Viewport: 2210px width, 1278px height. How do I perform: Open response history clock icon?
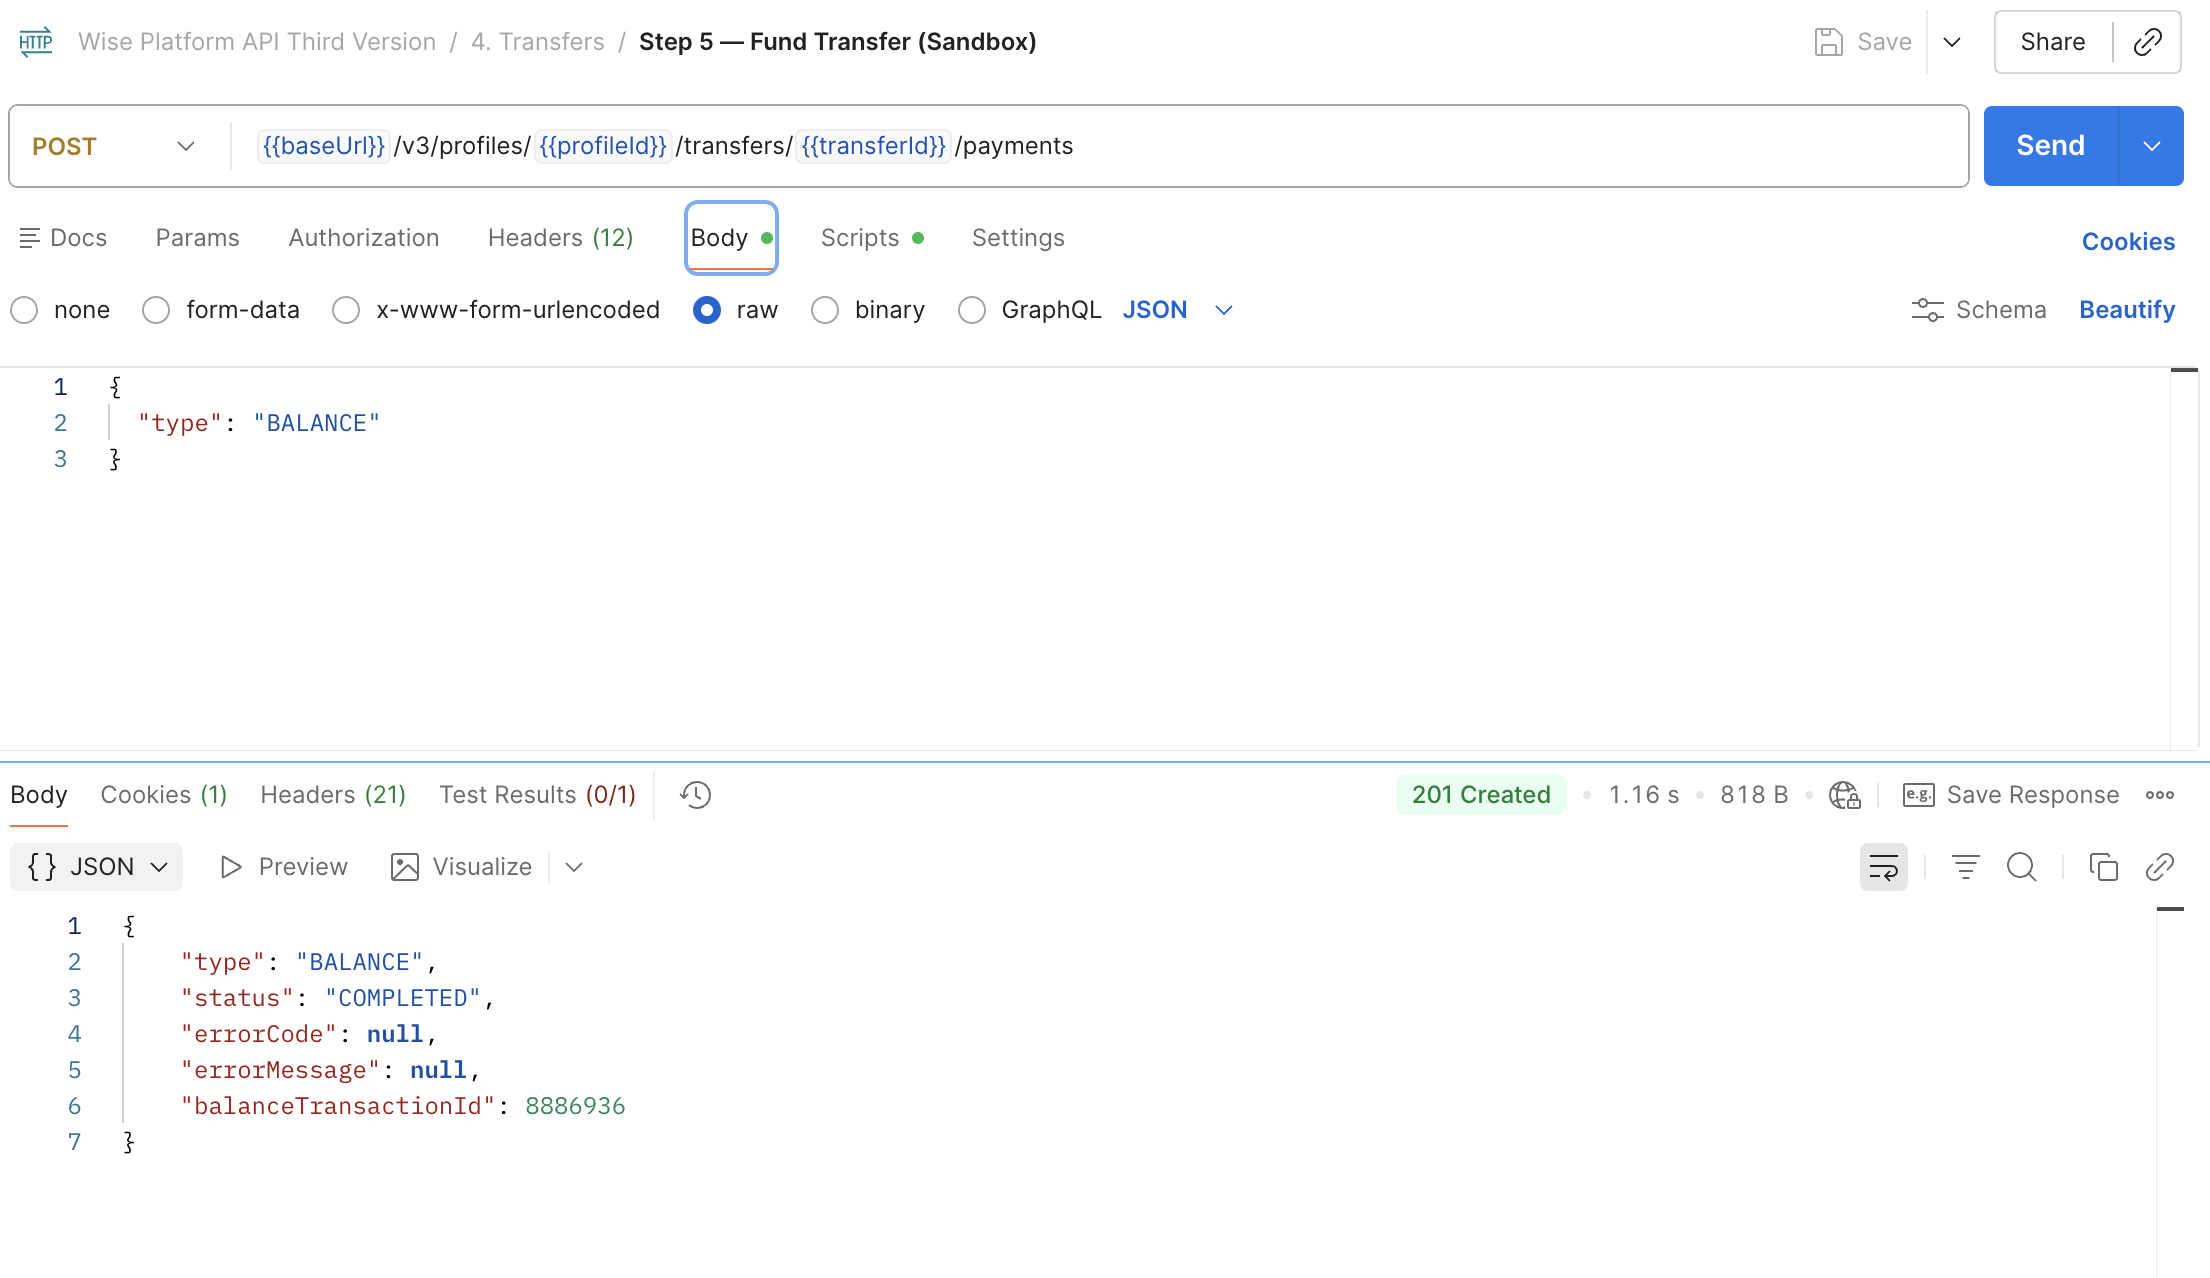(x=695, y=795)
